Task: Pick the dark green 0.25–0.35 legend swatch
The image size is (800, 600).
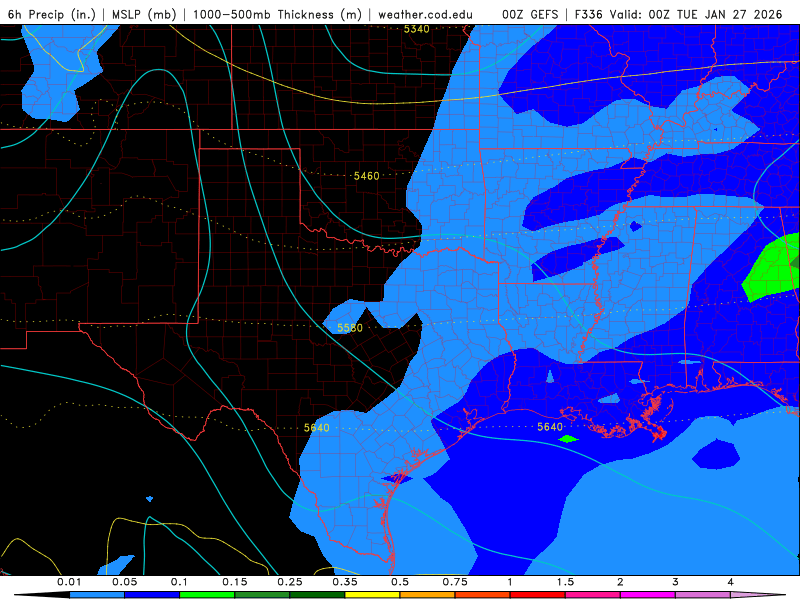Action: tap(317, 595)
